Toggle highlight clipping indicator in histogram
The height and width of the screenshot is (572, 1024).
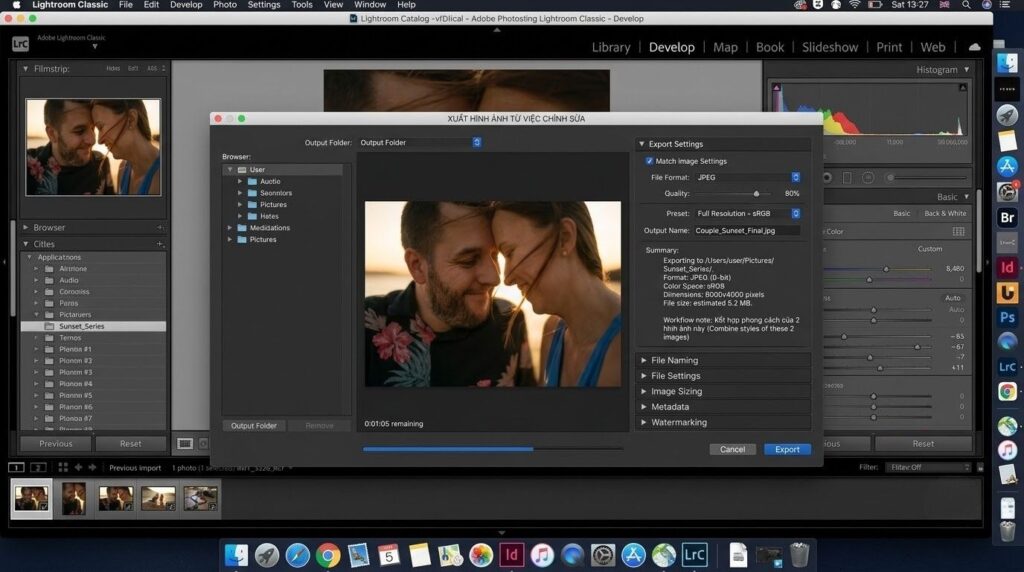click(x=963, y=87)
